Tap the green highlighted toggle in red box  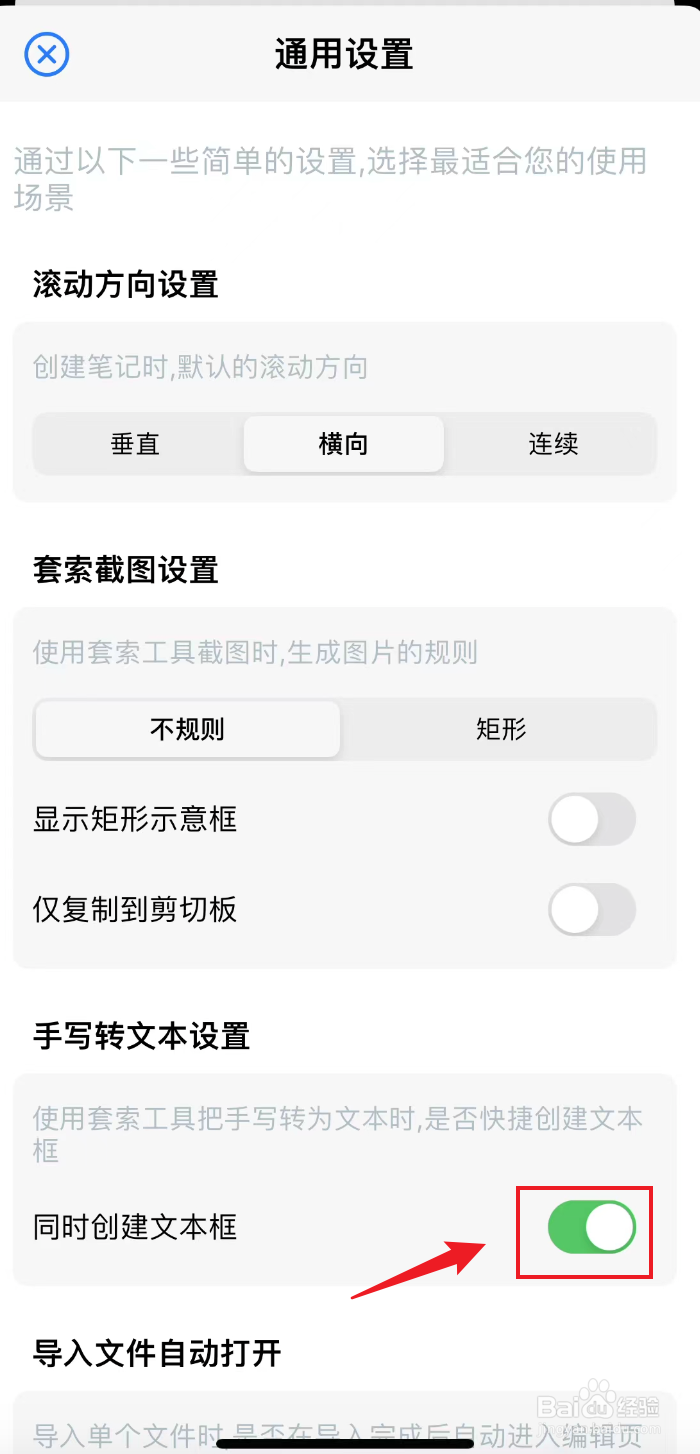point(584,1231)
